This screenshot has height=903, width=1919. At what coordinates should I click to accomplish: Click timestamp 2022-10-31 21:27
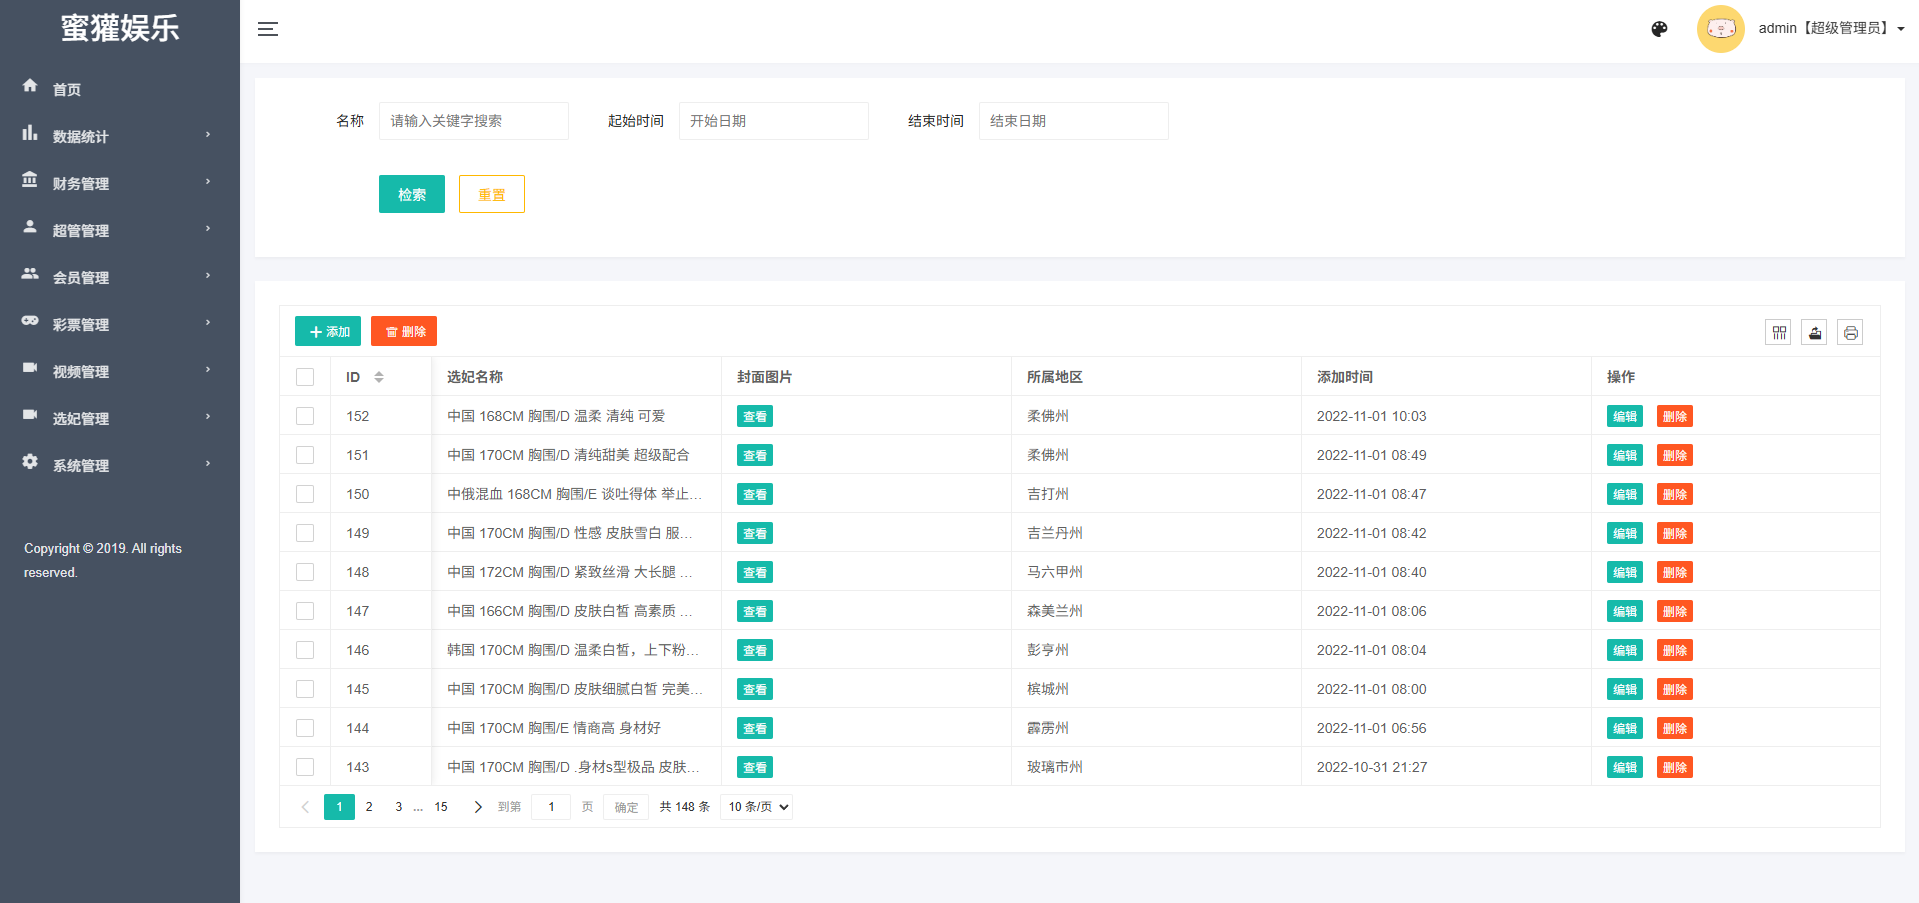[x=1372, y=767]
